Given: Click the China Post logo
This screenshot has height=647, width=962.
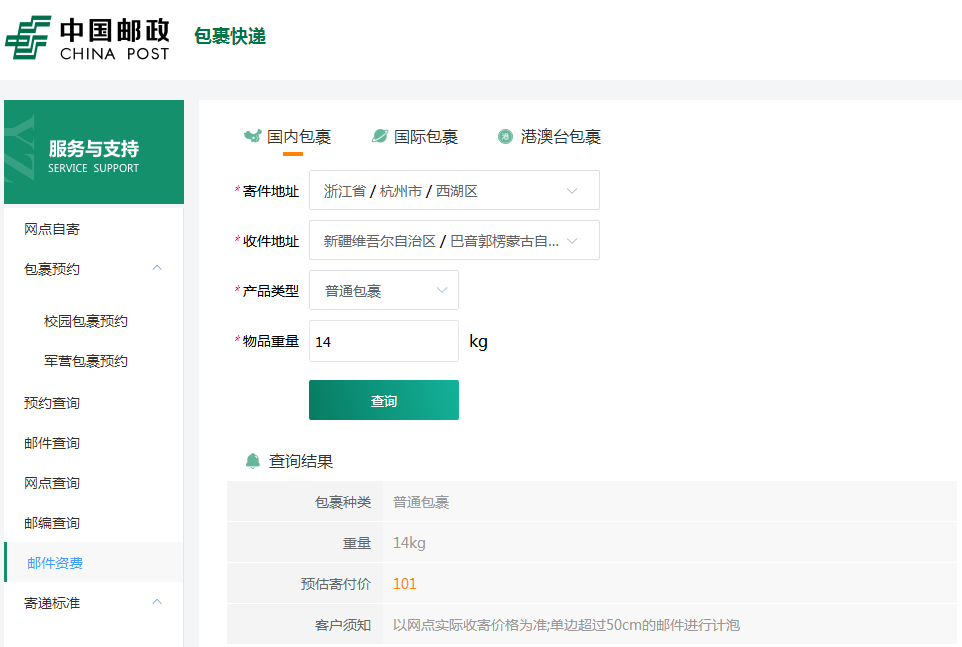Looking at the screenshot, I should (x=88, y=38).
